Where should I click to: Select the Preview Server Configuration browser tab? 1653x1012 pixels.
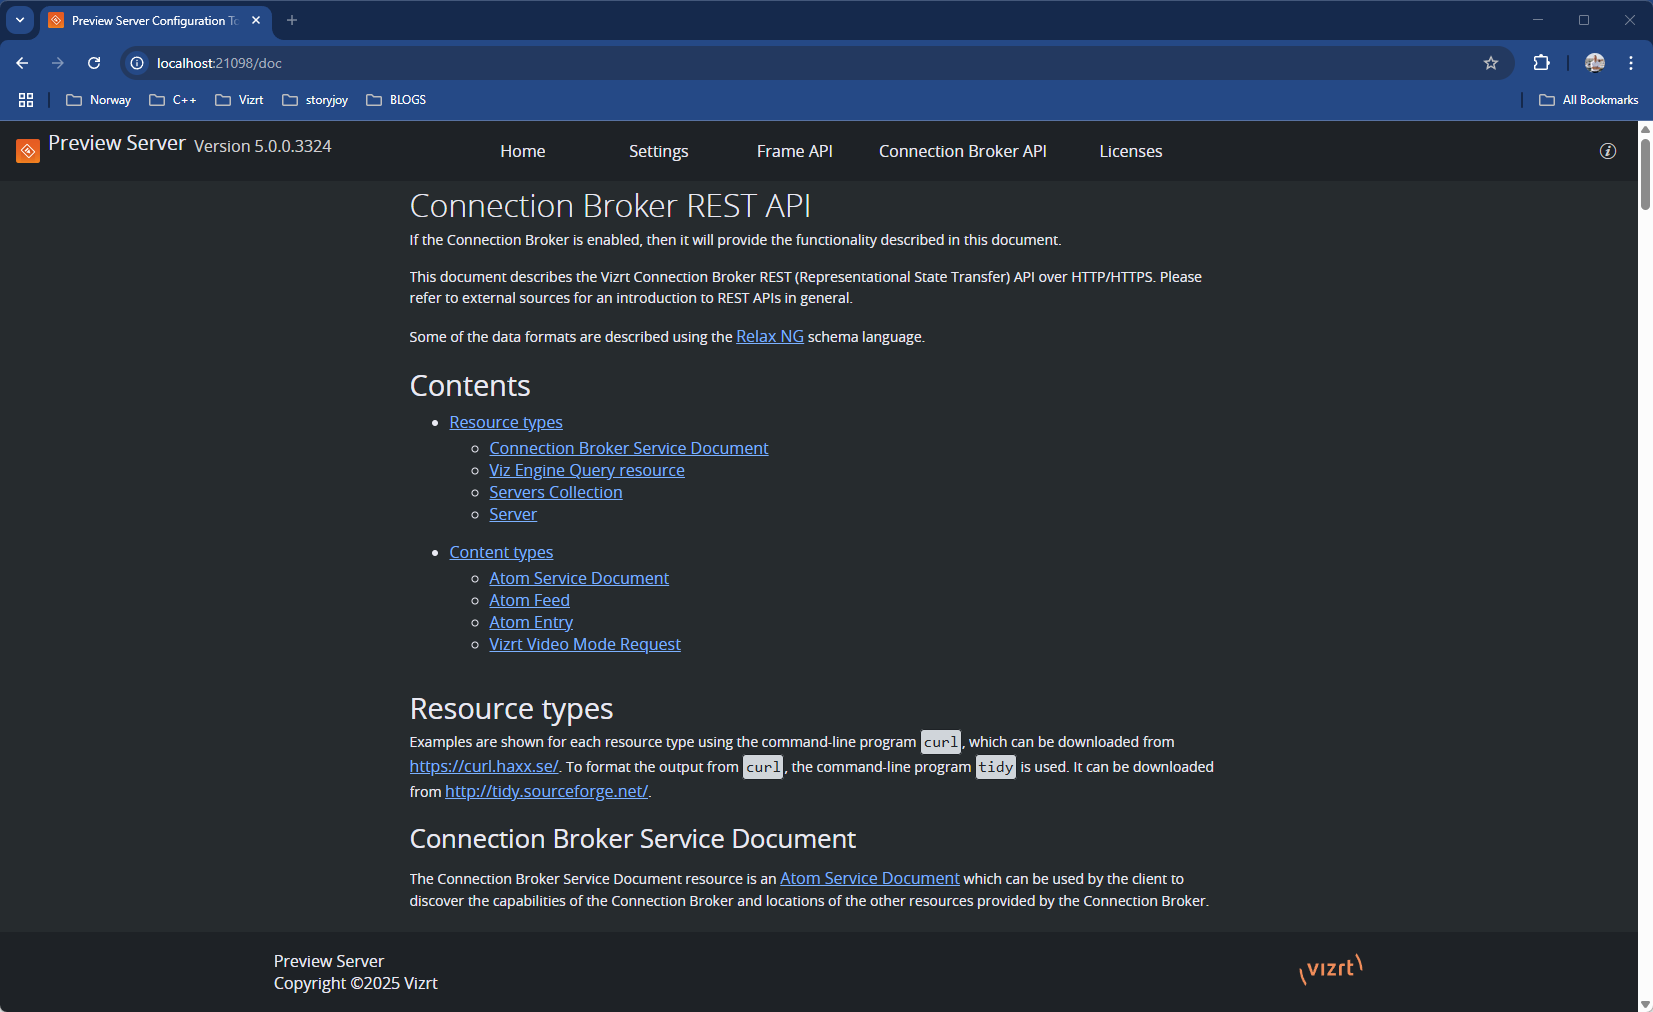(155, 20)
